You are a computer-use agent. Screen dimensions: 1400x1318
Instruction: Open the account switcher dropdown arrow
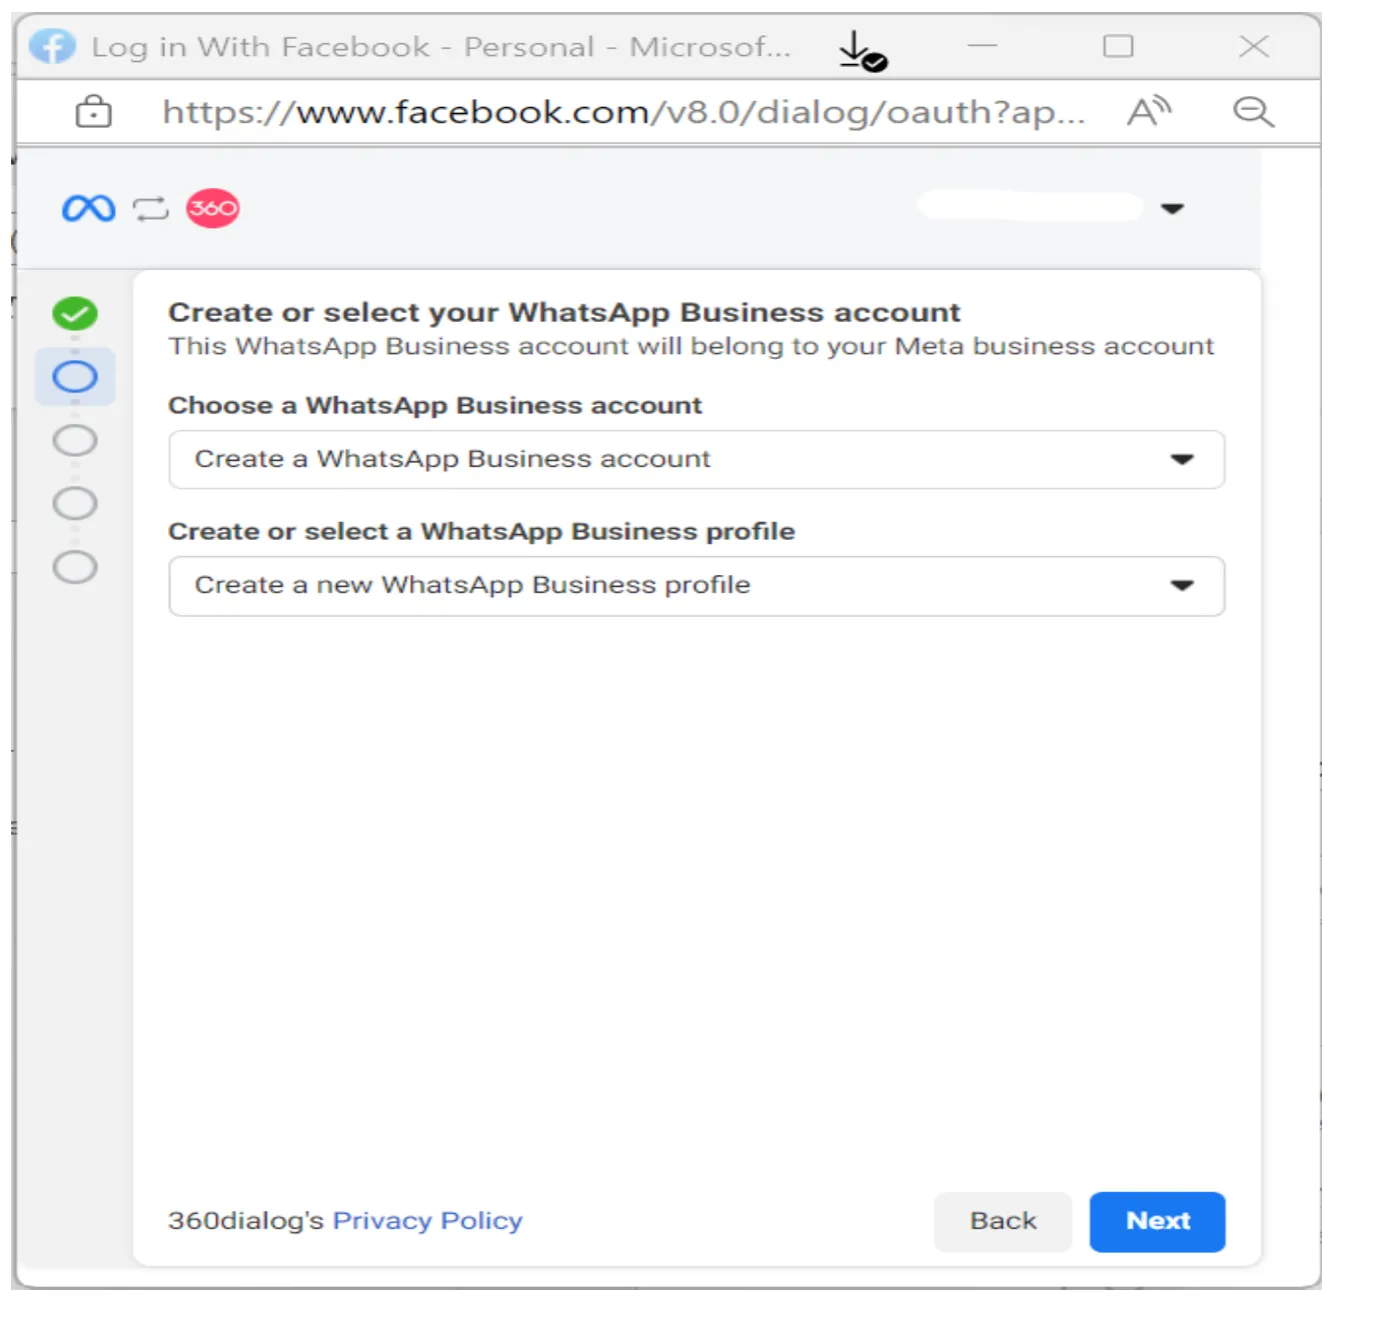coord(1172,209)
